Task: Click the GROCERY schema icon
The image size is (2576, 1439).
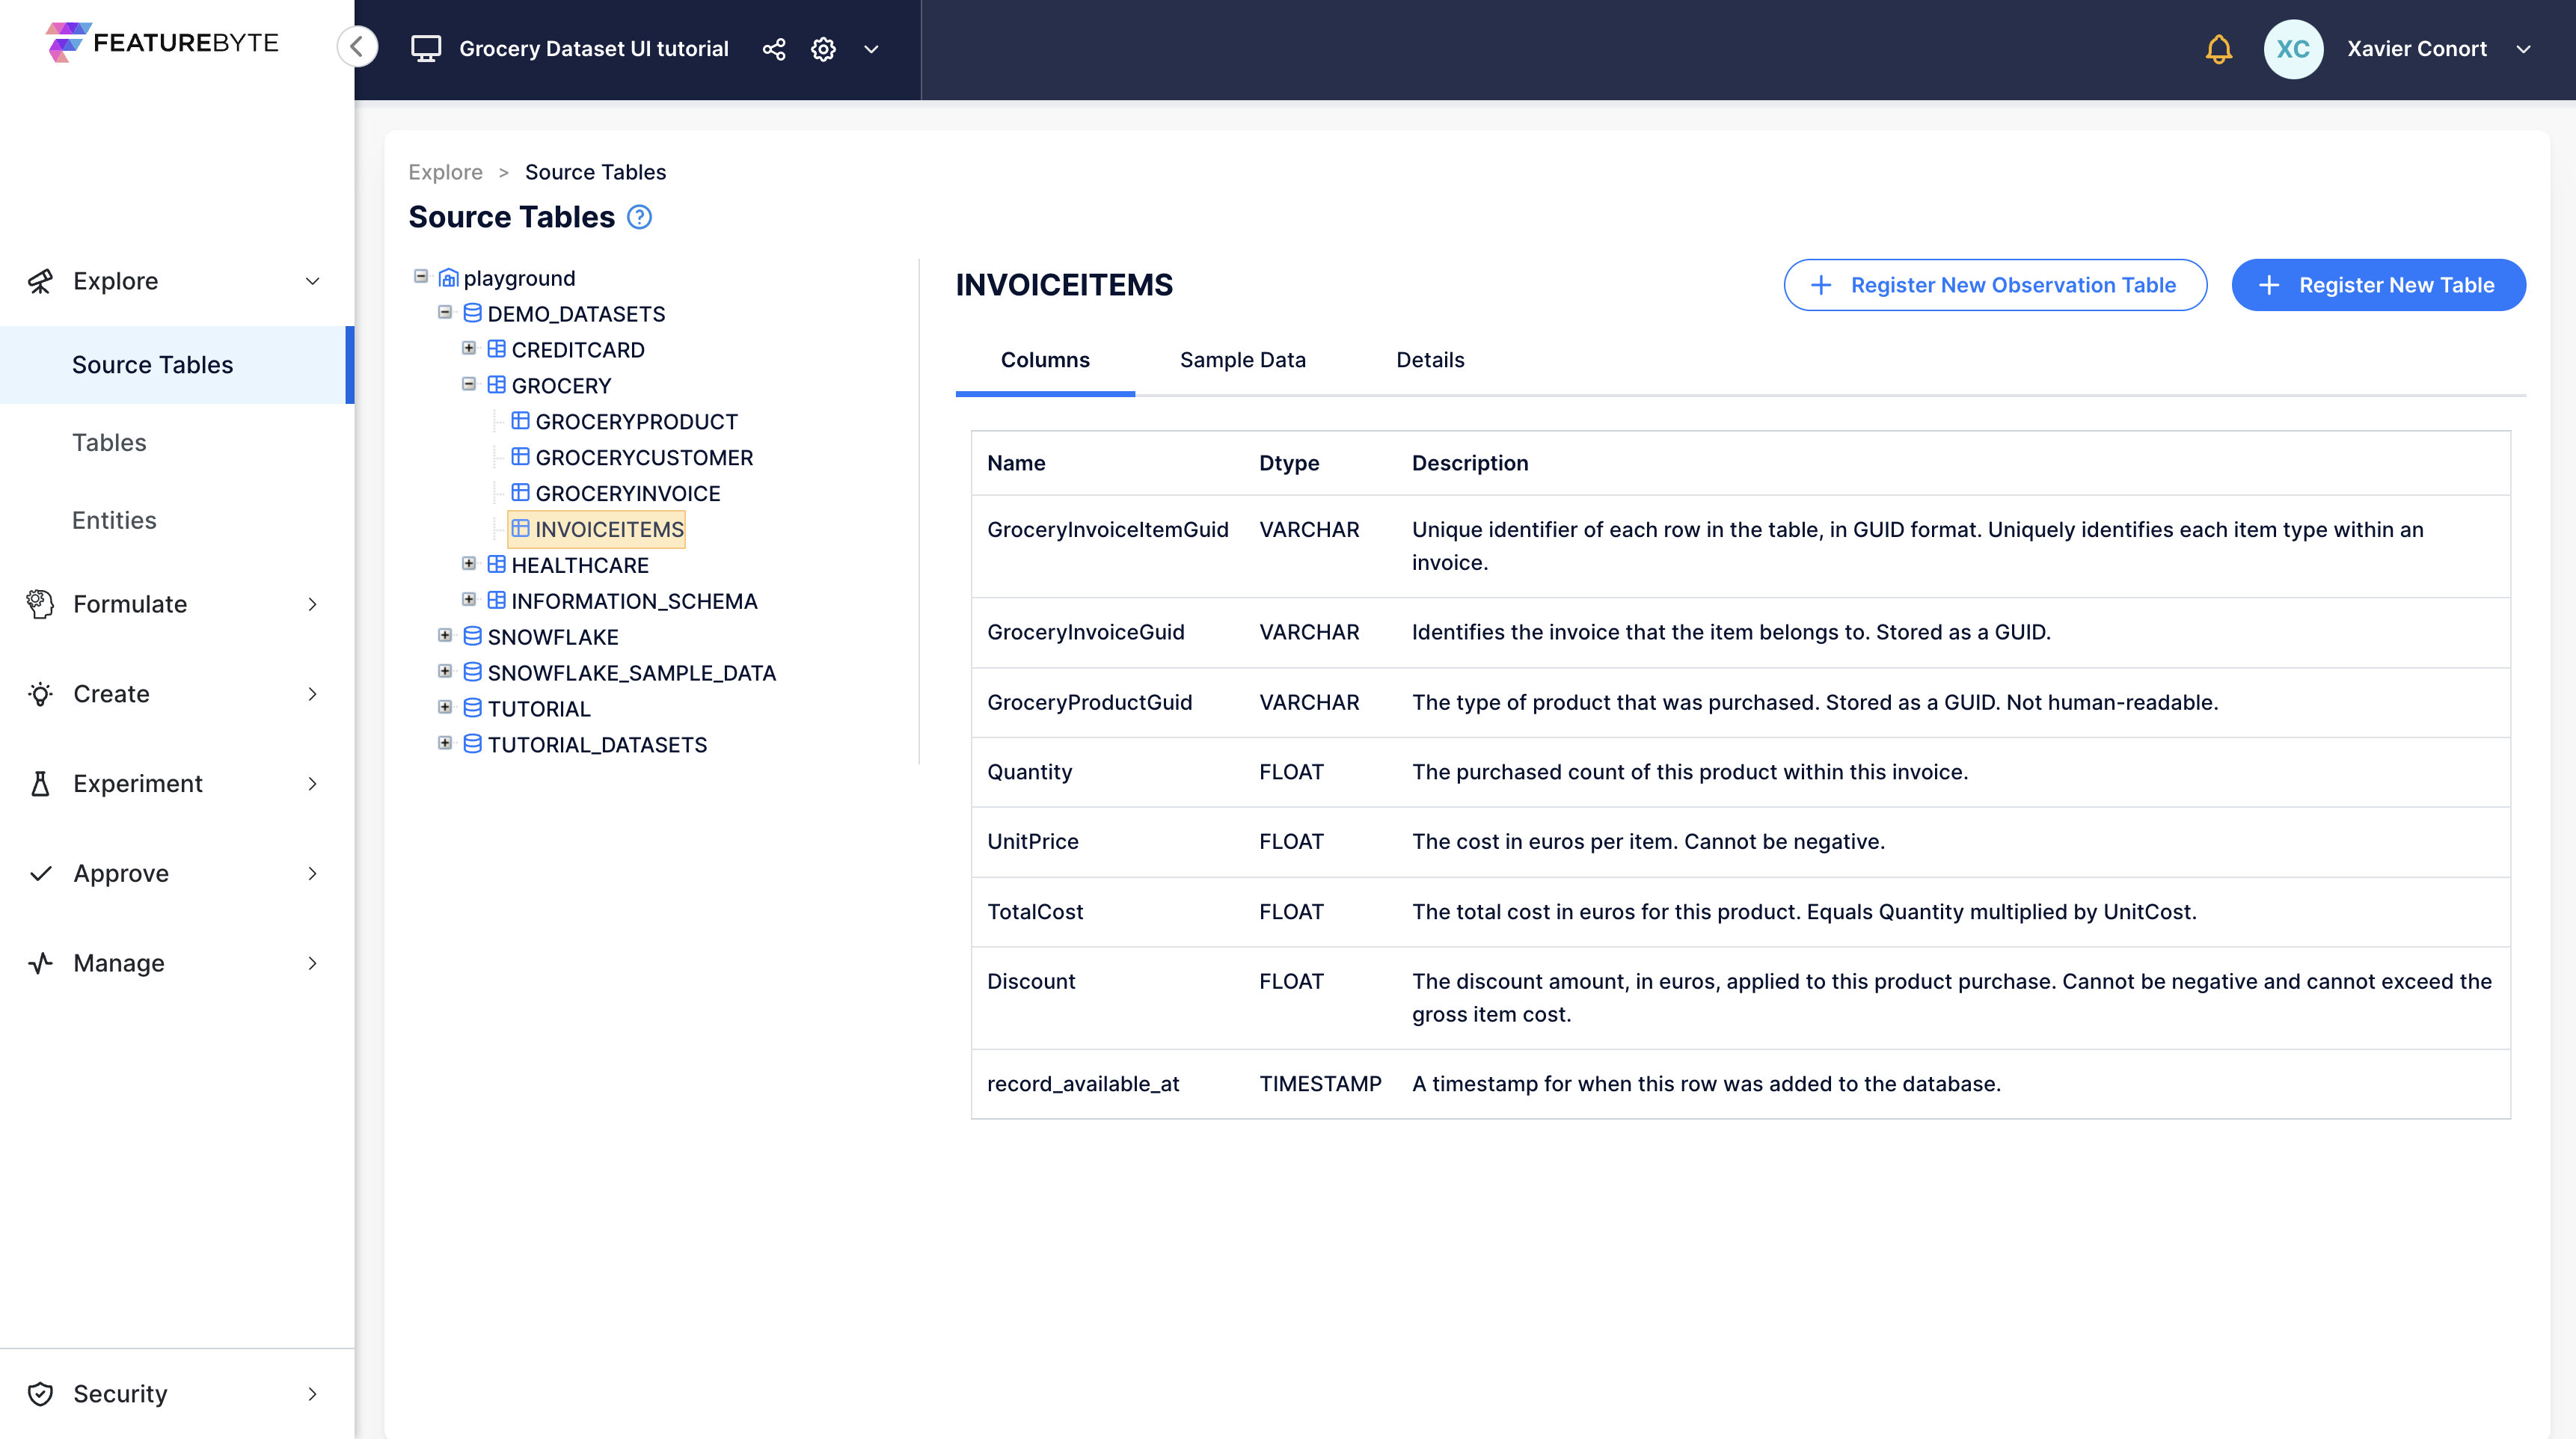Action: (497, 386)
